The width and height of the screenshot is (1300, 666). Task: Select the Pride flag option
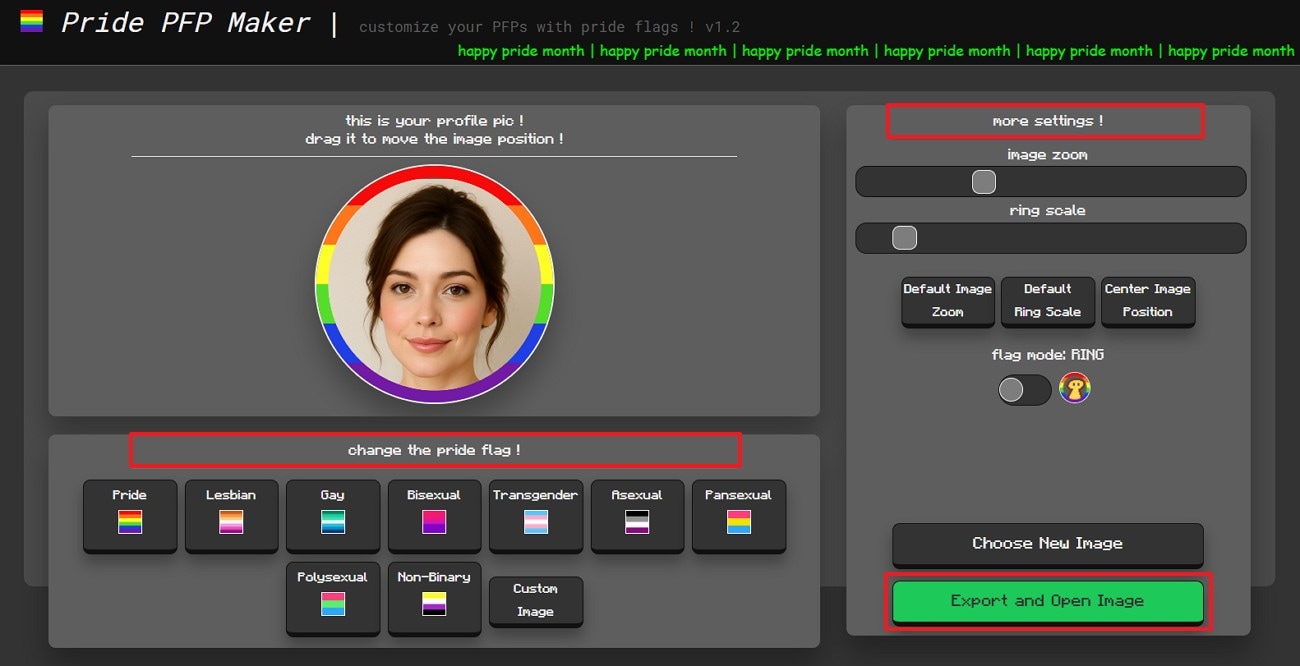[x=130, y=515]
